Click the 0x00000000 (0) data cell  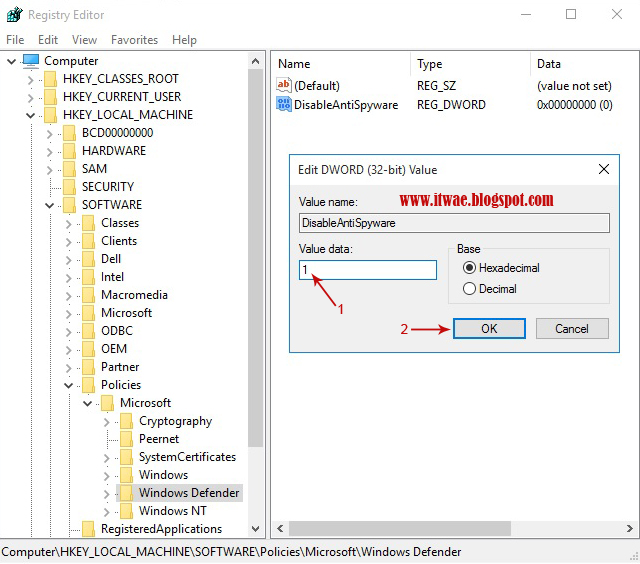[574, 105]
